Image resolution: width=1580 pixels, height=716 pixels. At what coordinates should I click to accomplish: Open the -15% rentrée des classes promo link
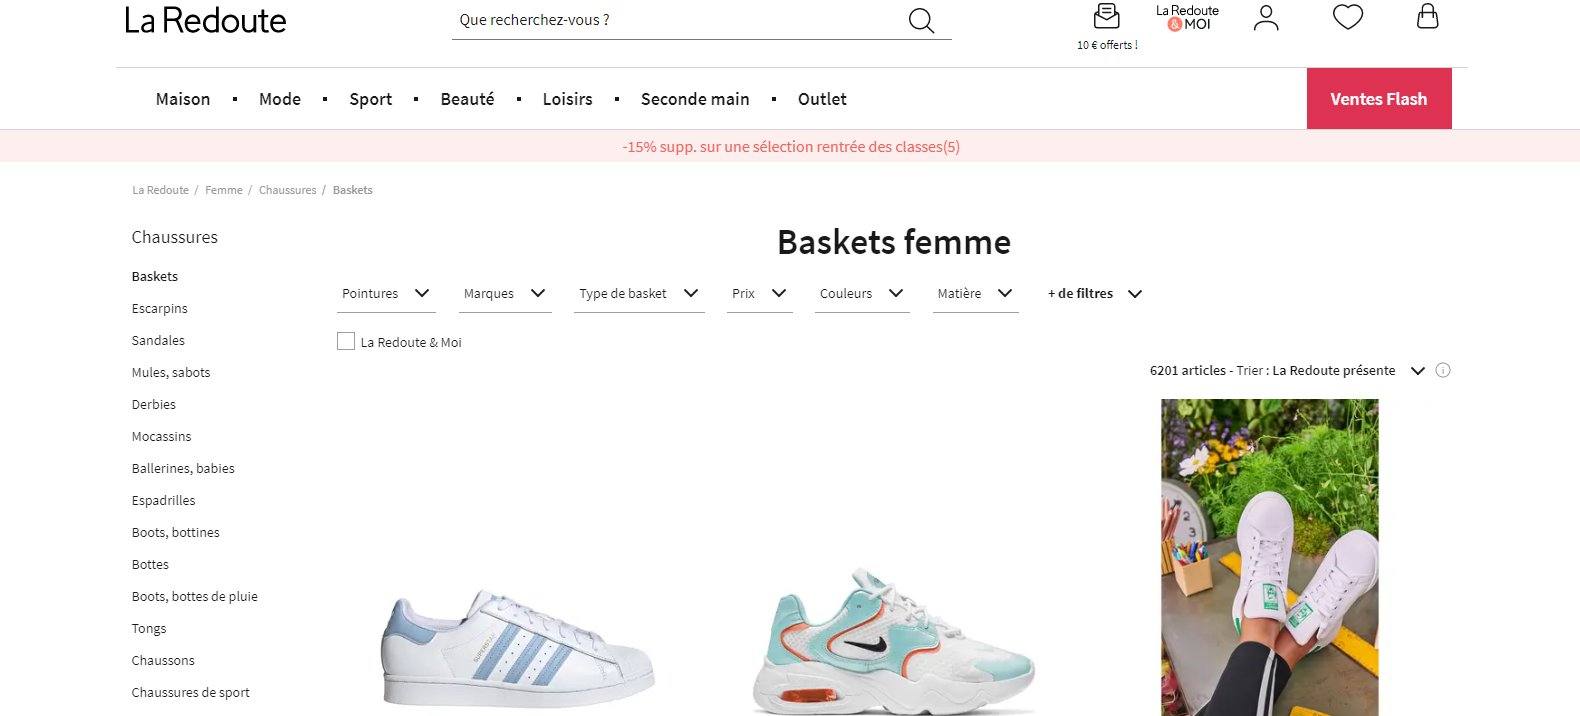790,147
